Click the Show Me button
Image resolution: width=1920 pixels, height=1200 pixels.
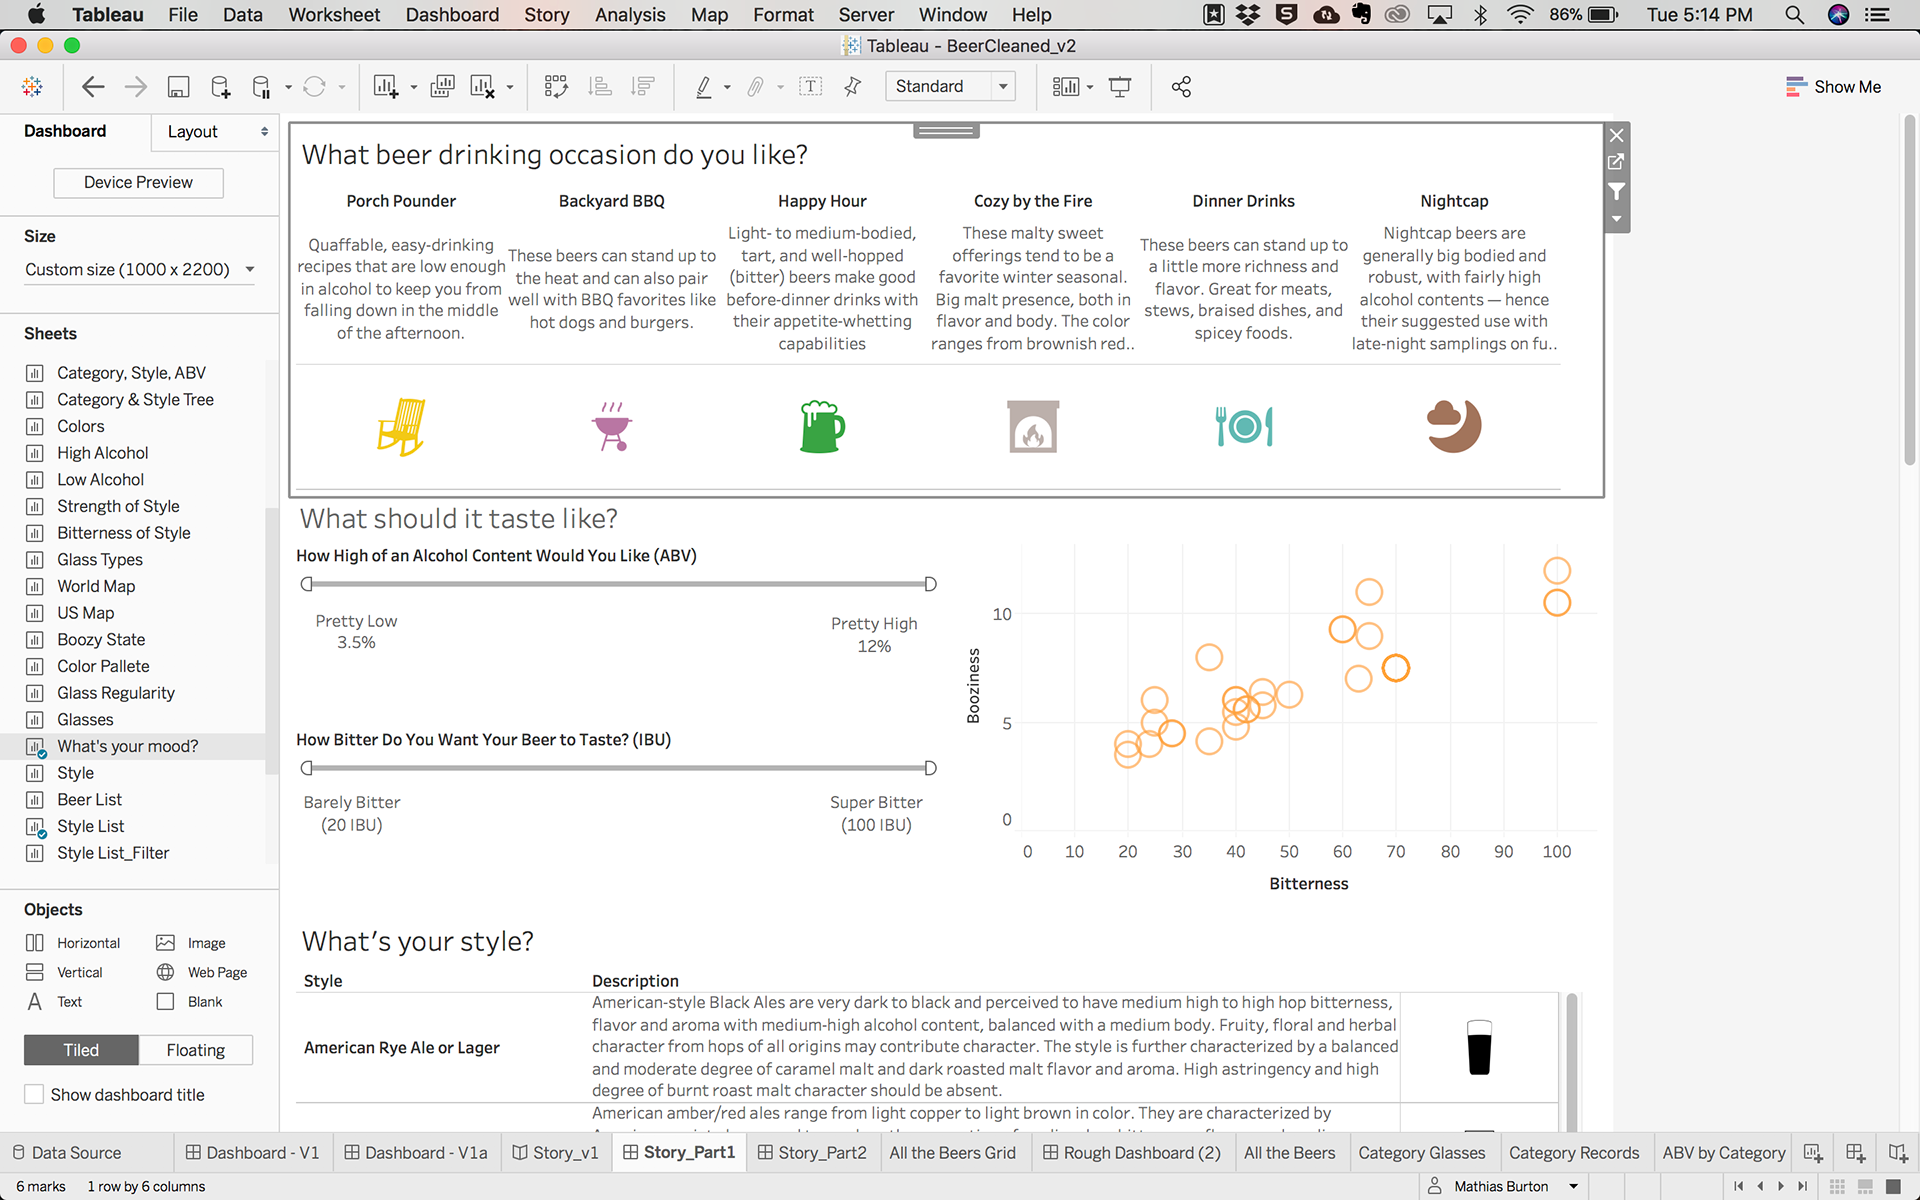coord(1834,87)
